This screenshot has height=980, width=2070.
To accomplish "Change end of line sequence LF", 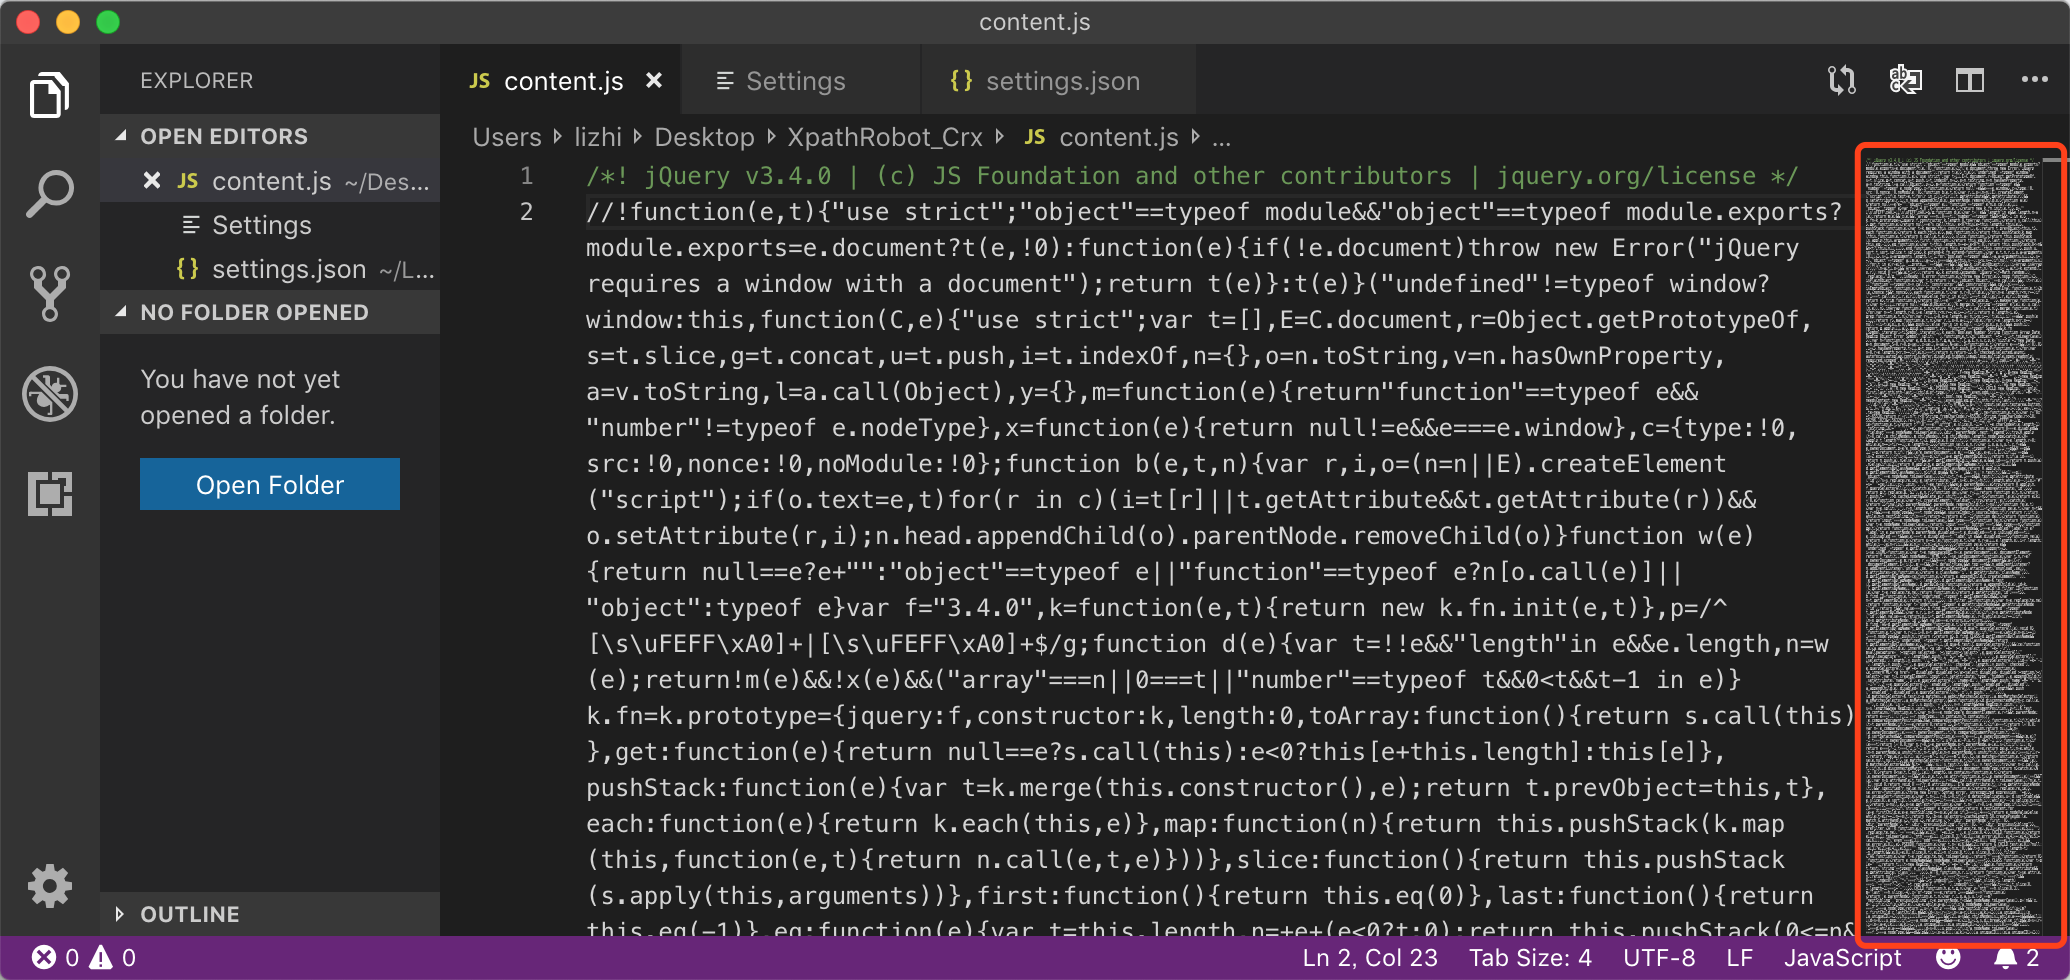I will point(1739,958).
